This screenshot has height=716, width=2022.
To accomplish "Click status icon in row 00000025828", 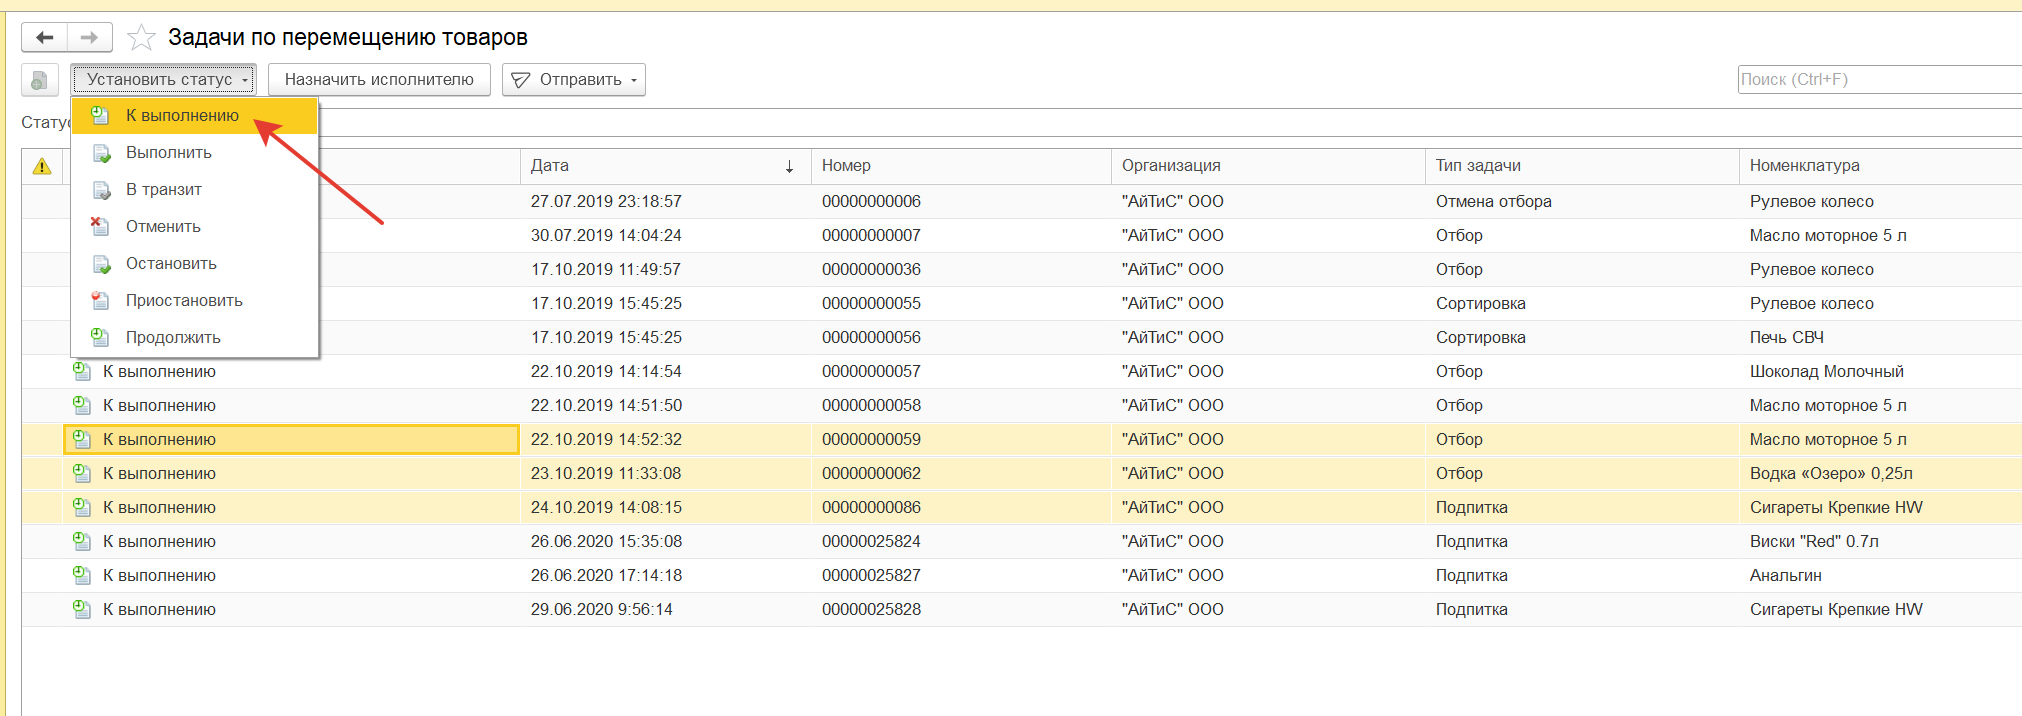I will coord(82,610).
